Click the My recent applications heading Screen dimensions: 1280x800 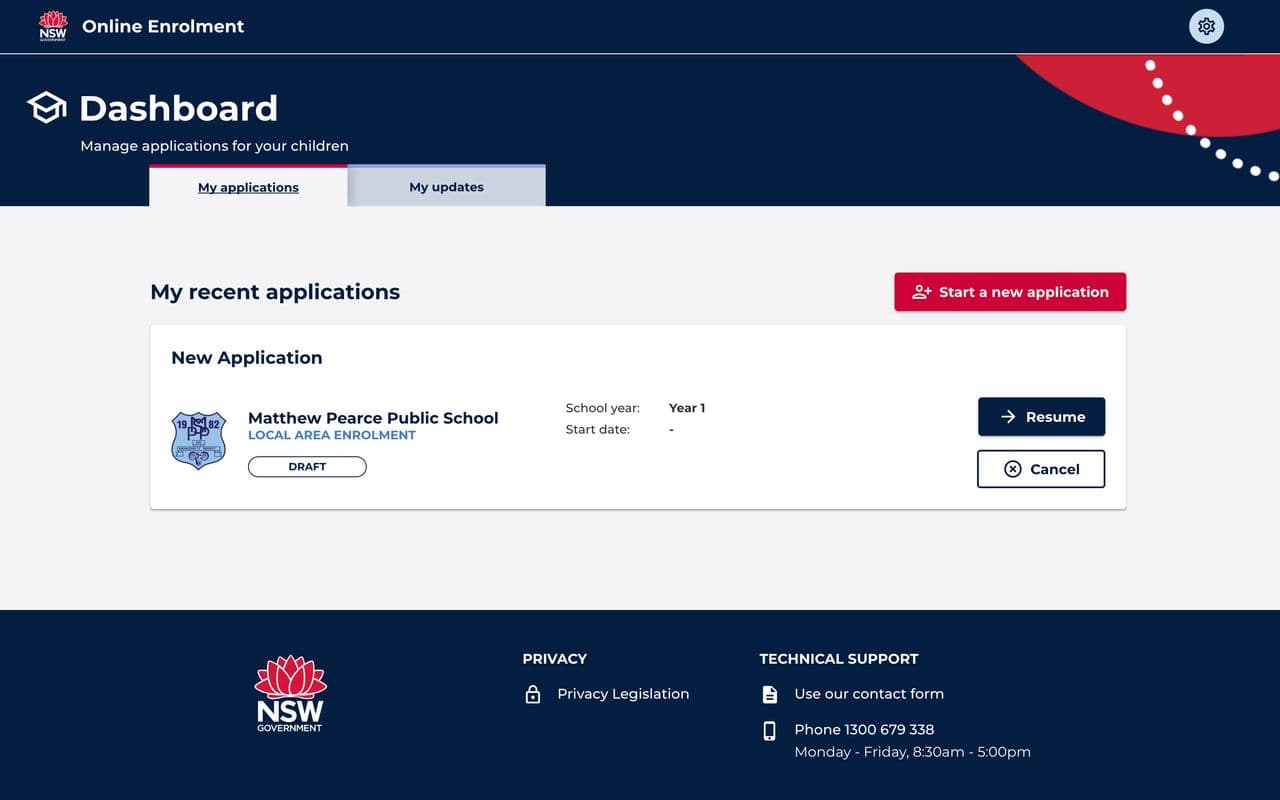click(275, 292)
